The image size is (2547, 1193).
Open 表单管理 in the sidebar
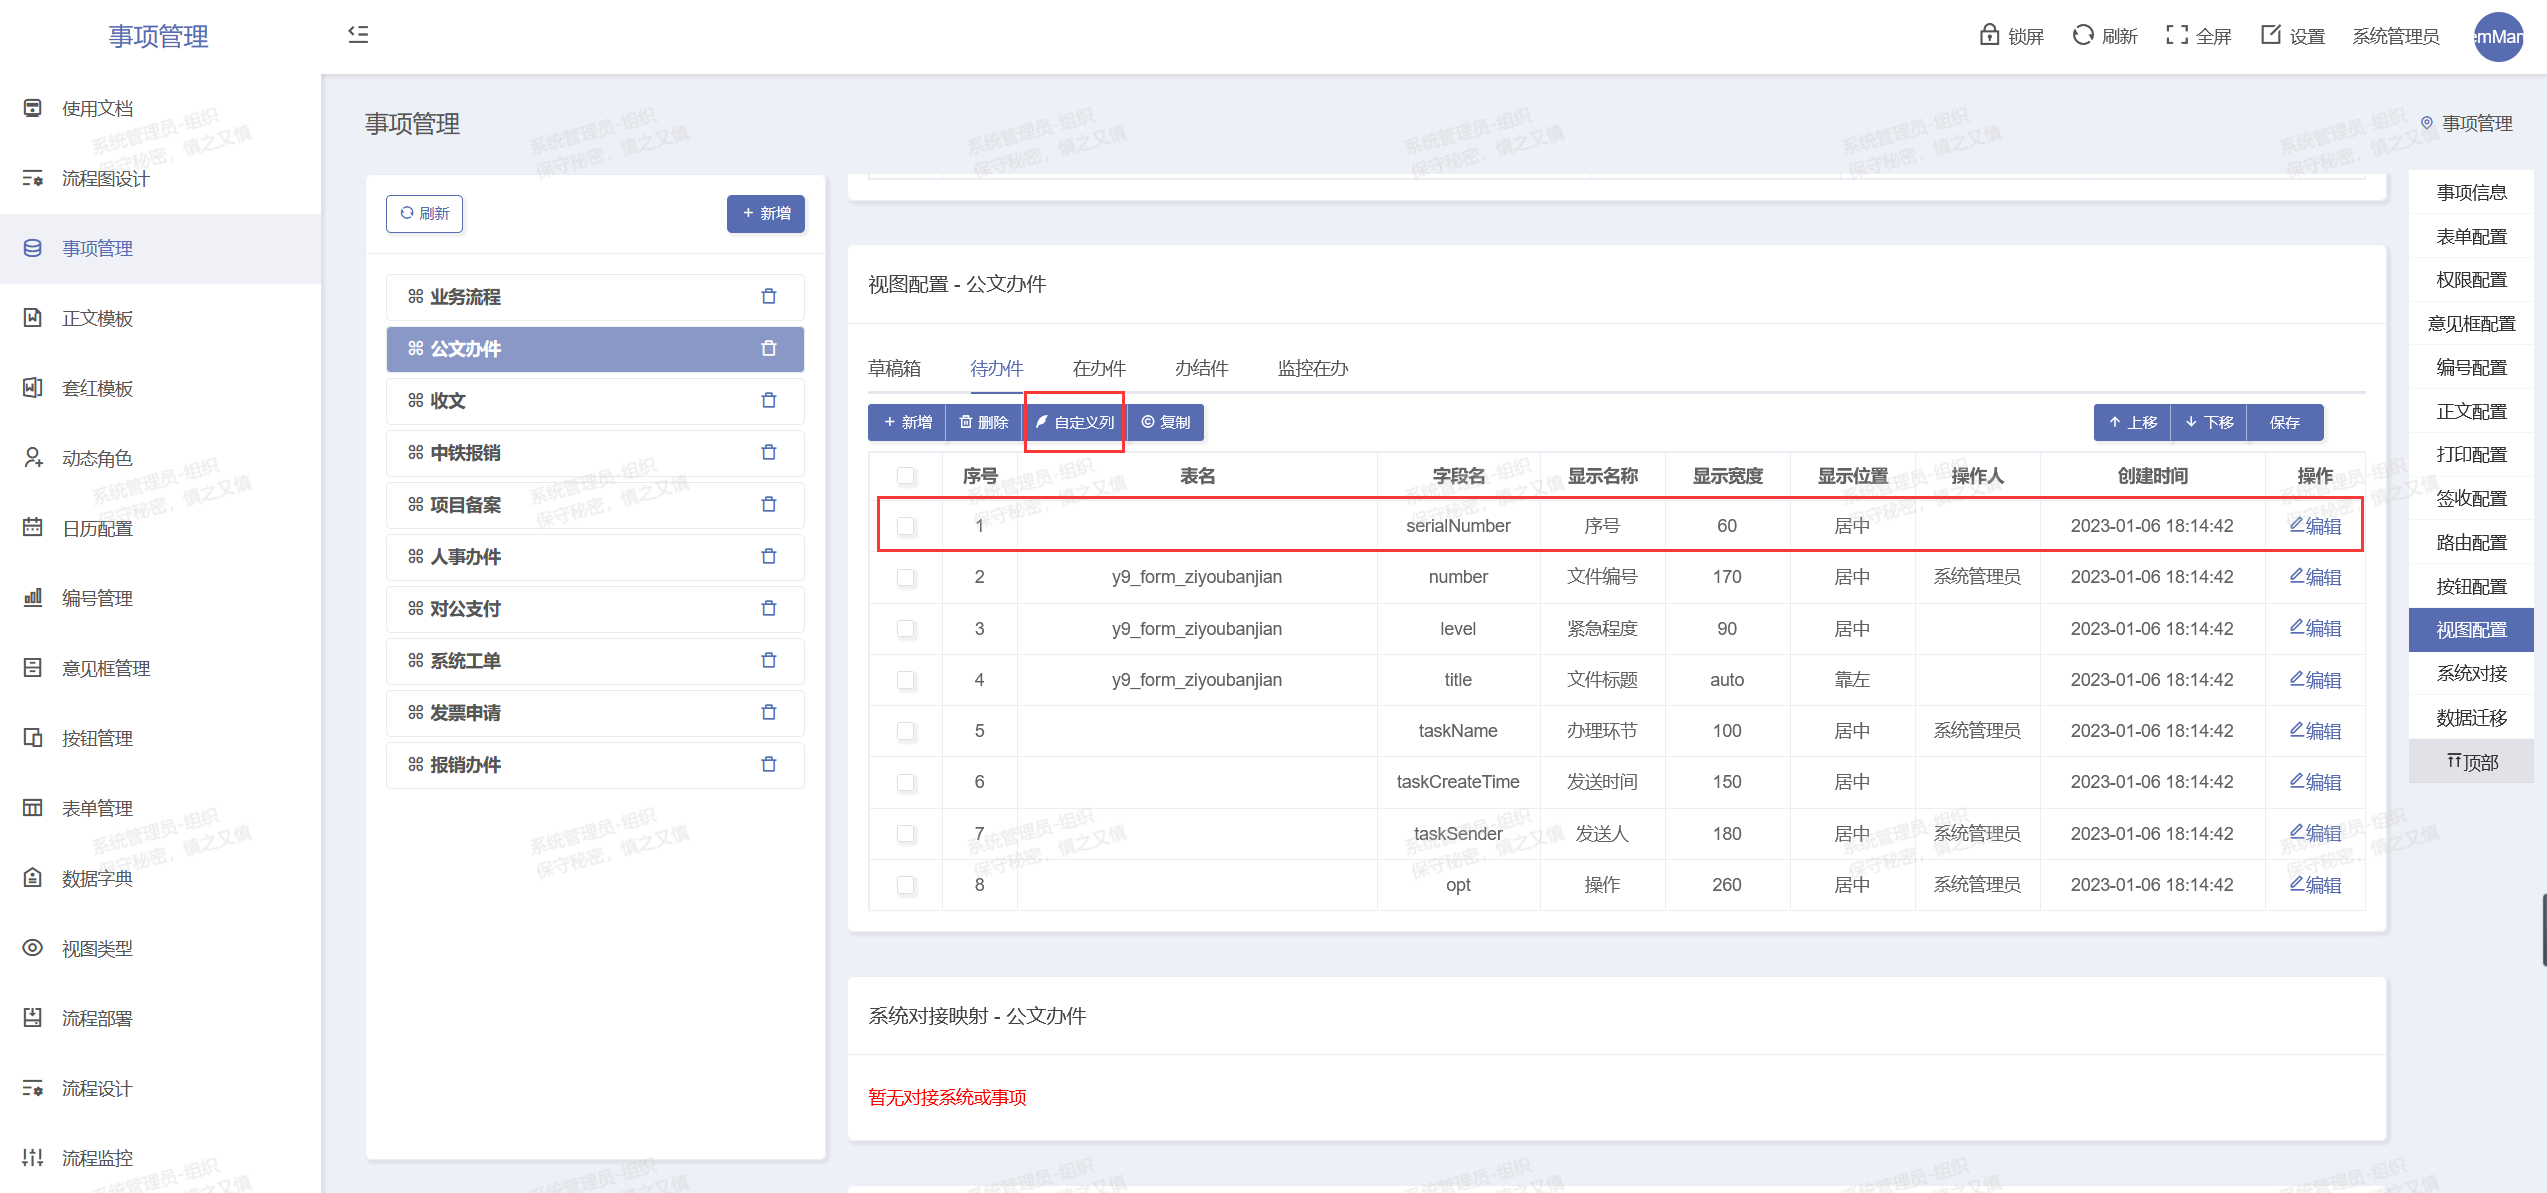(x=97, y=808)
